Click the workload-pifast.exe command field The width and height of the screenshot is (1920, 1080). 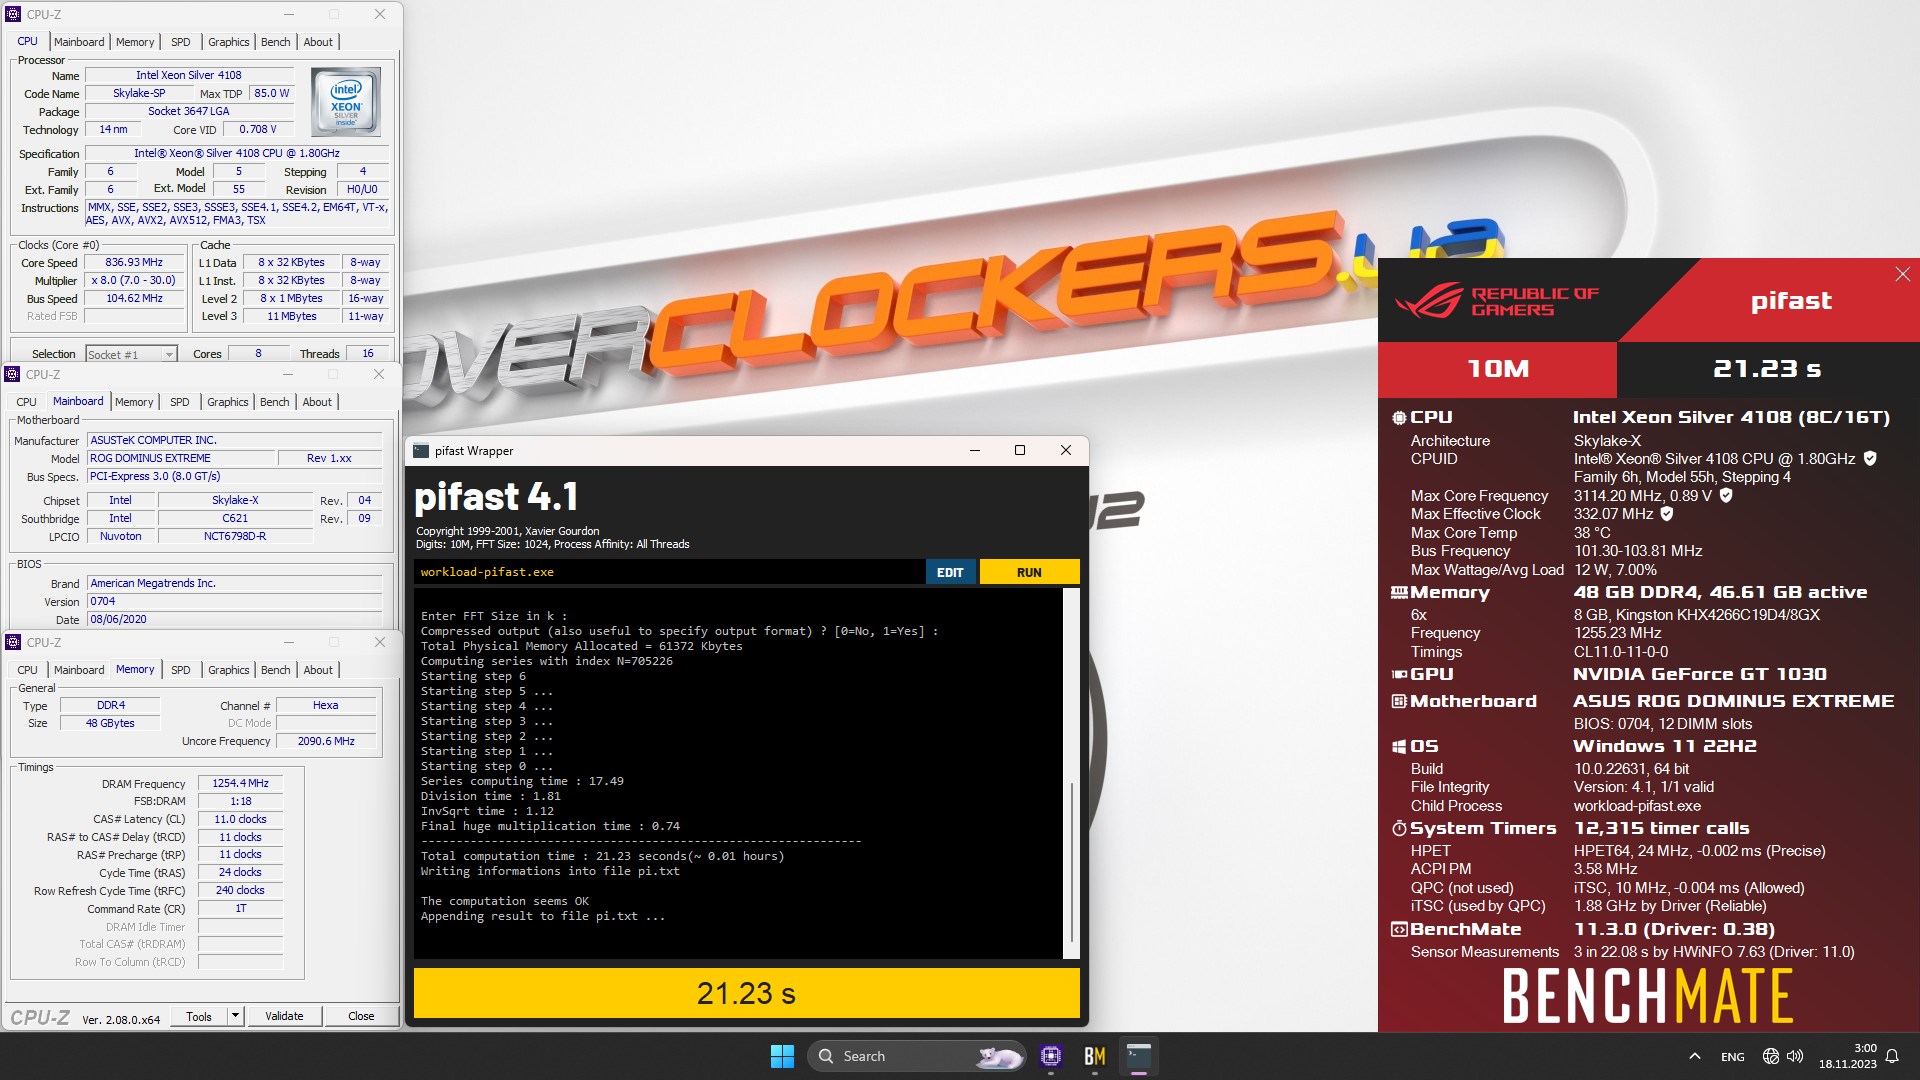tap(669, 572)
